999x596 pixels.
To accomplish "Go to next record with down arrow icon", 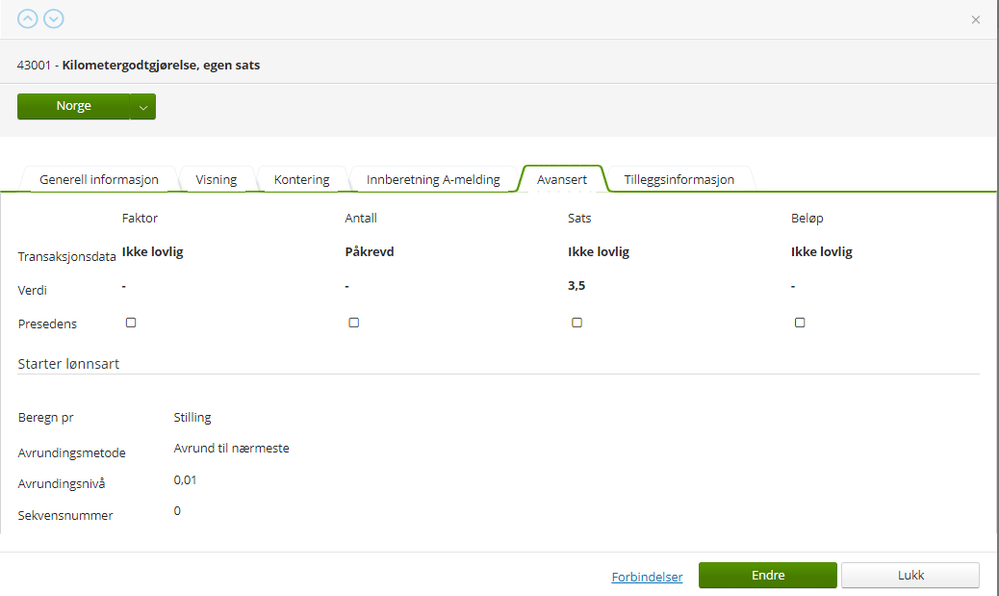I will click(x=54, y=19).
